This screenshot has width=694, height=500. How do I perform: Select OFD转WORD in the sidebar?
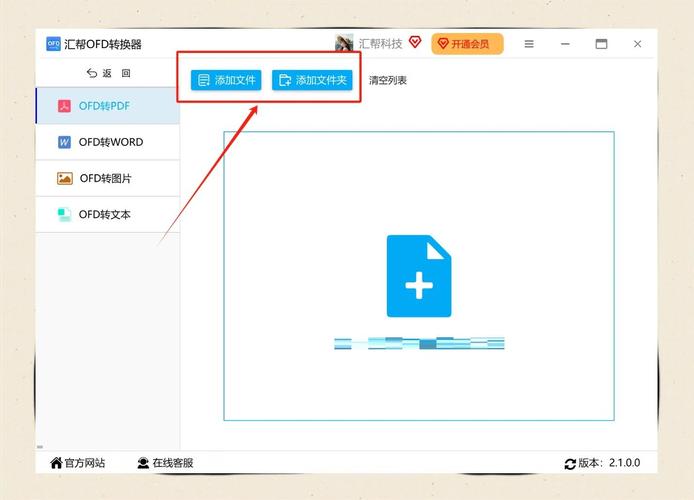tap(108, 142)
